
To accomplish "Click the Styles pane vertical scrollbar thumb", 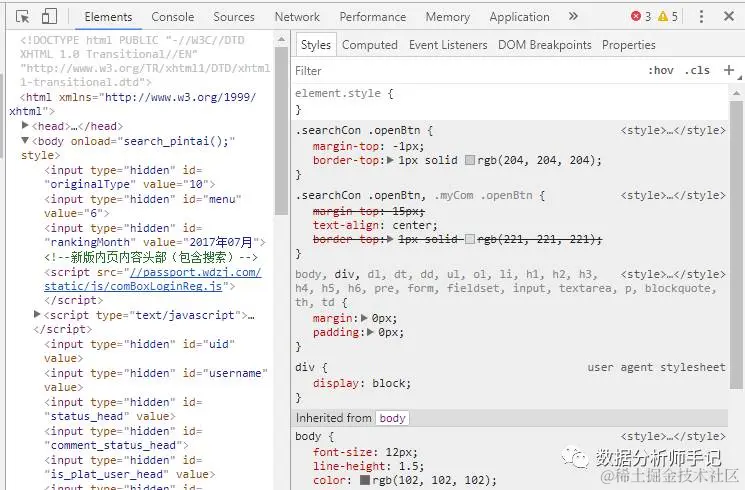I will coord(736,245).
